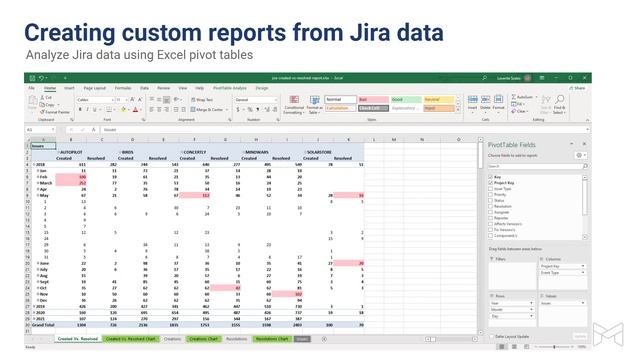The height and width of the screenshot is (360, 640).
Task: Open the number format General dropdown
Action: 276,100
